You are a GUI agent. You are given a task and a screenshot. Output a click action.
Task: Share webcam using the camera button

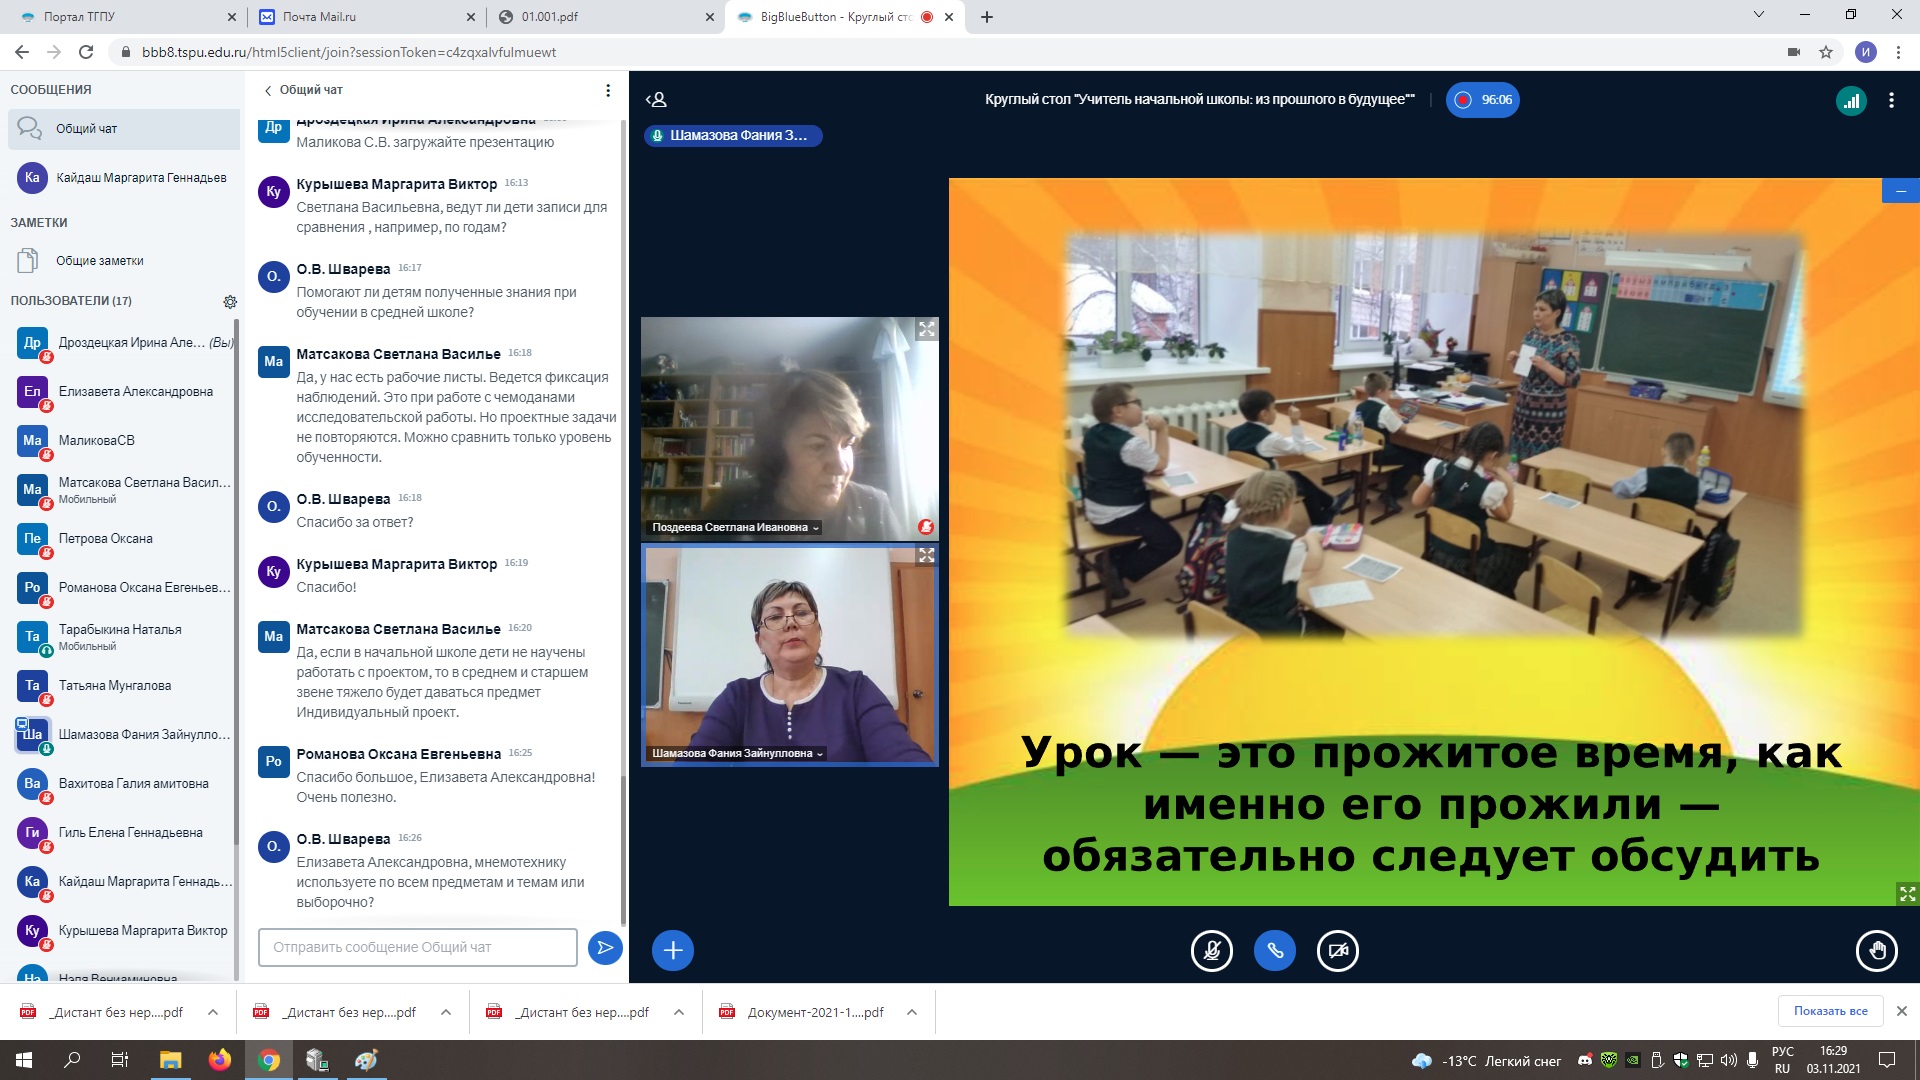[x=1338, y=950]
